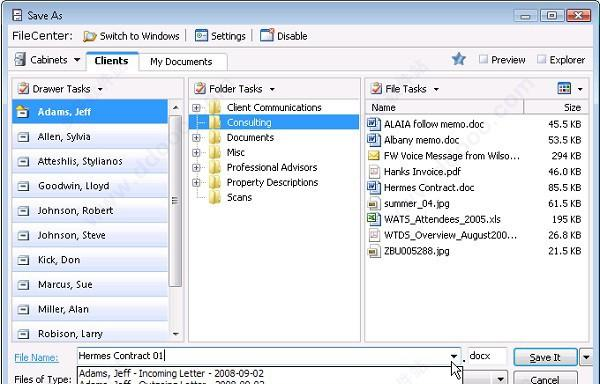Select the Property Descriptions folder
The width and height of the screenshot is (600, 384).
[272, 182]
